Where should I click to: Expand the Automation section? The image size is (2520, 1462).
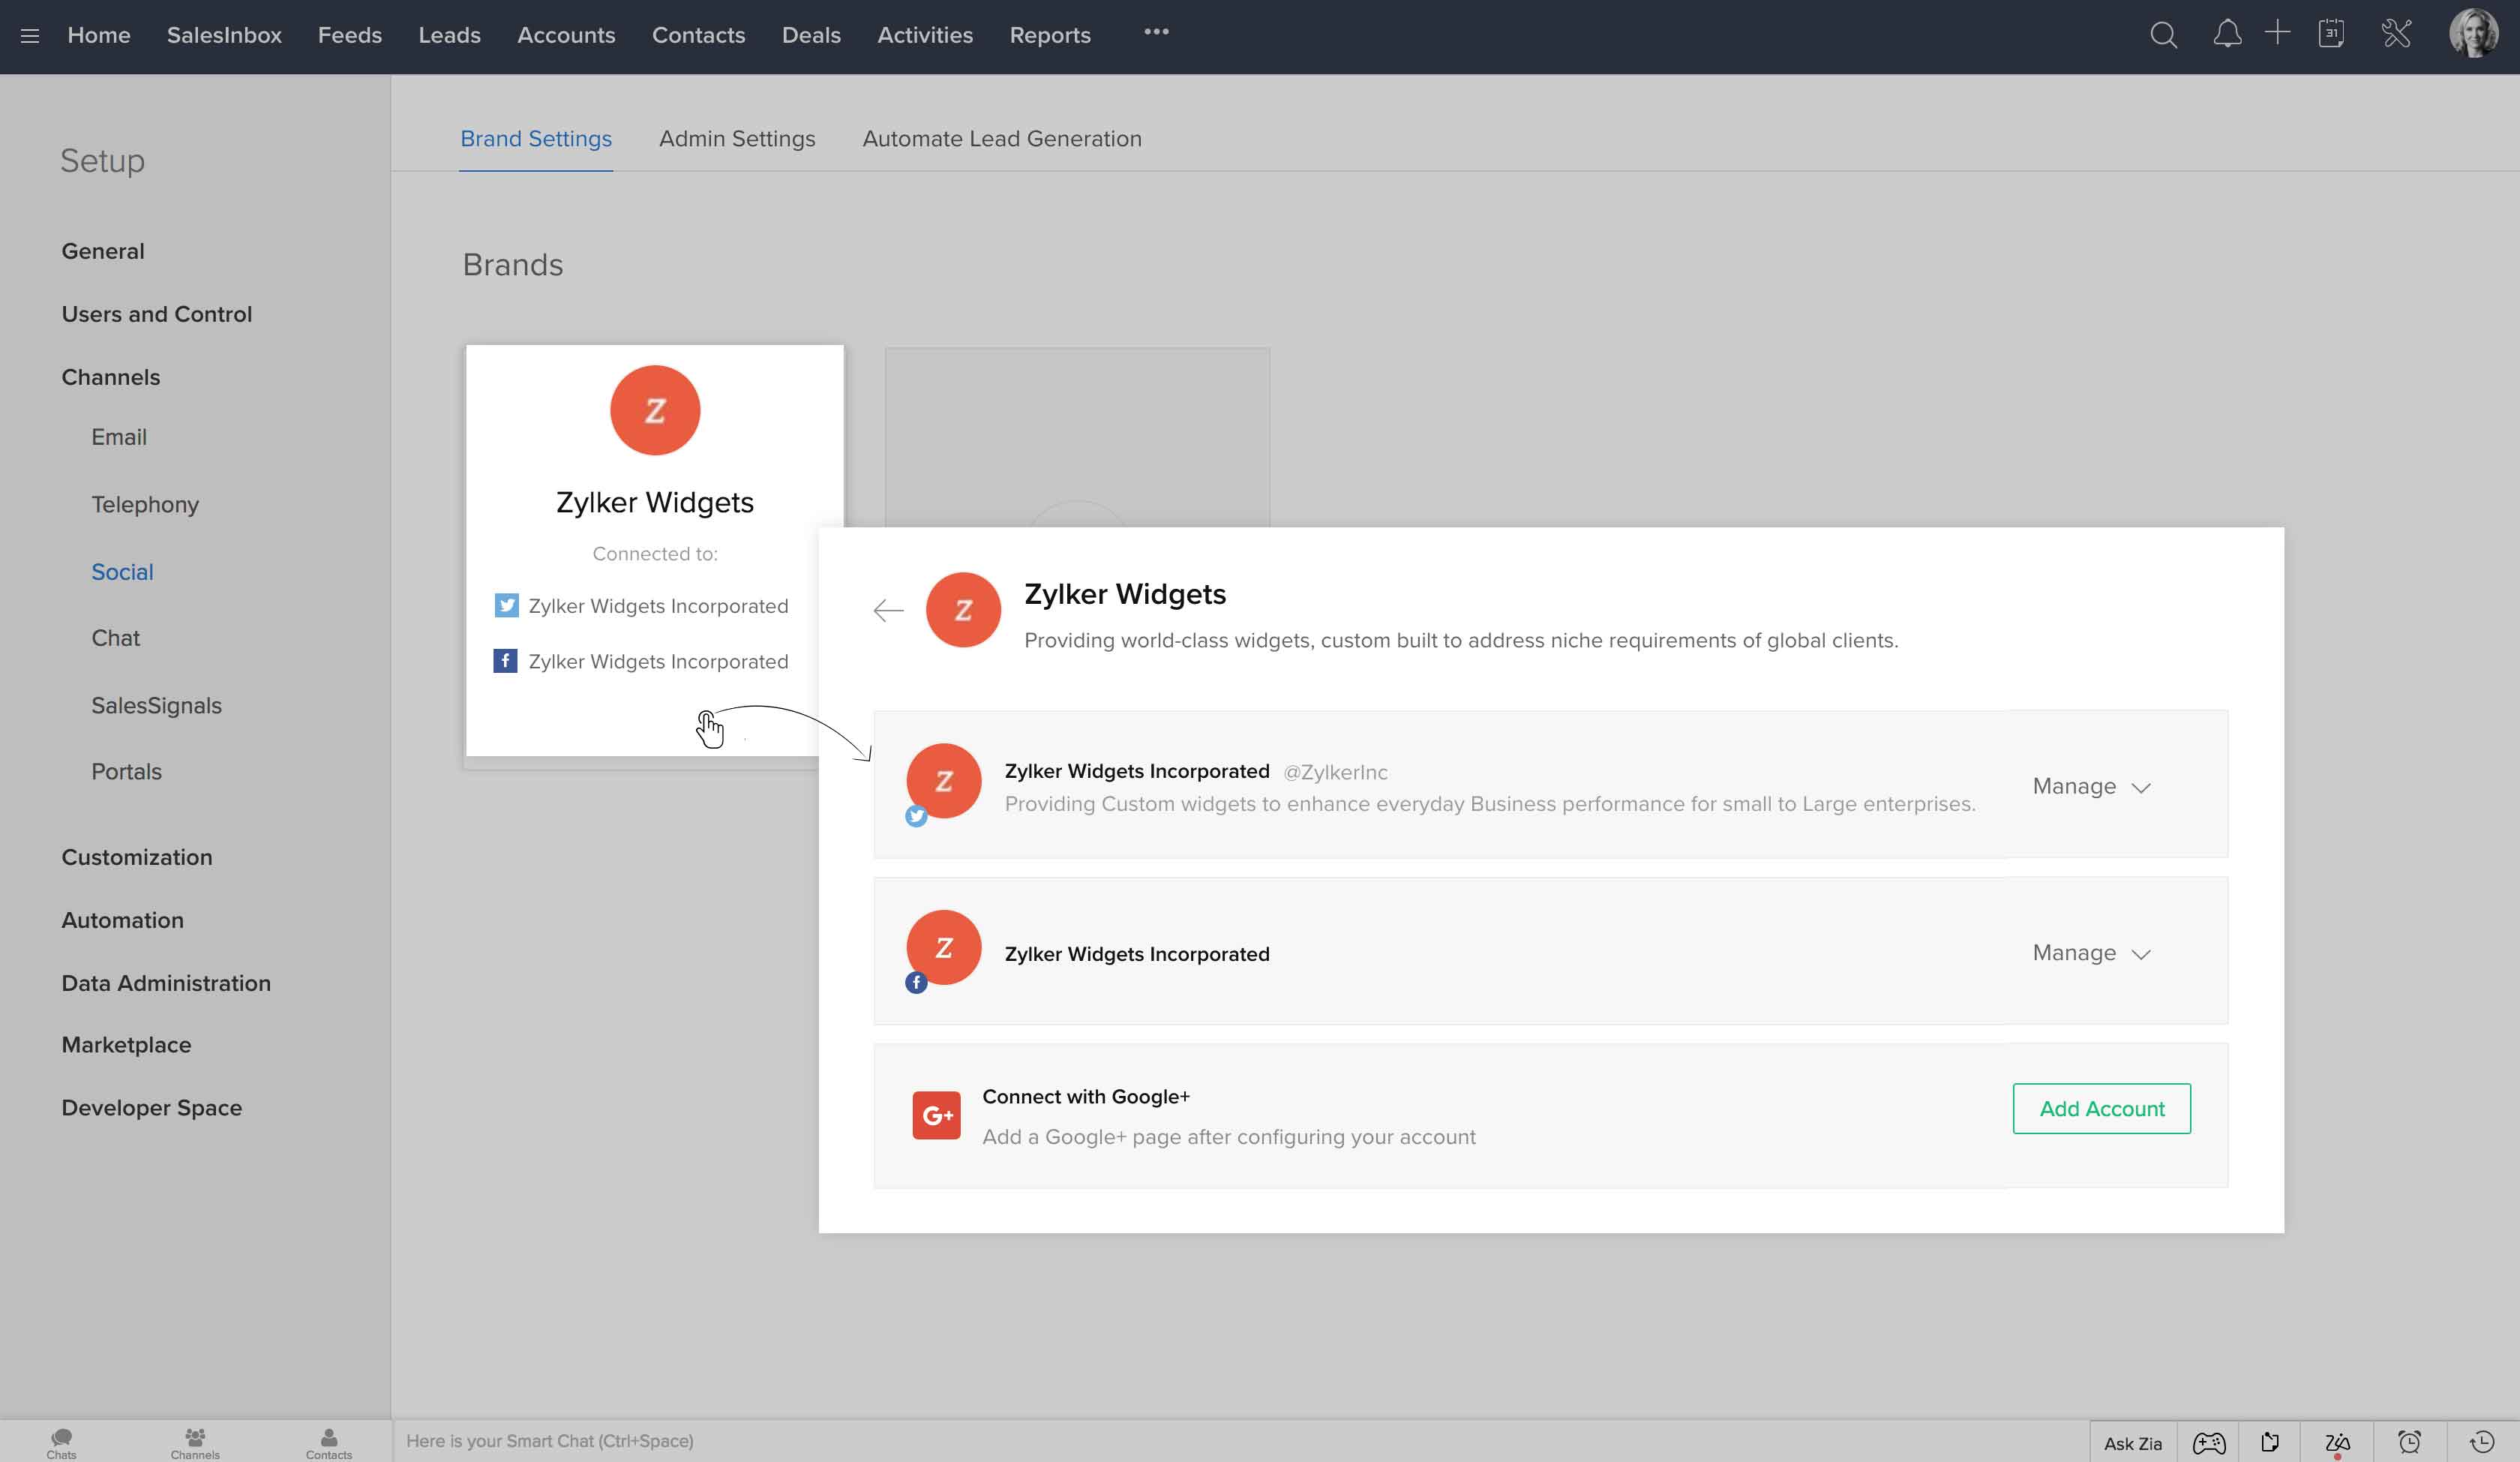123,920
